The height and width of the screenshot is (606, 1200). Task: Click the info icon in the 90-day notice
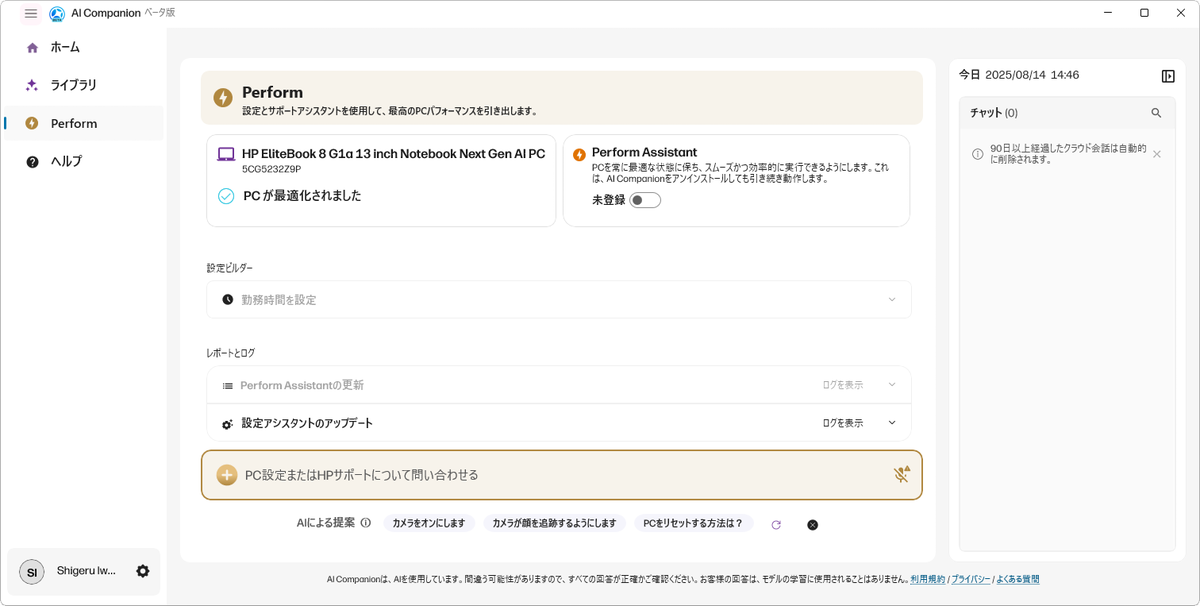point(977,154)
